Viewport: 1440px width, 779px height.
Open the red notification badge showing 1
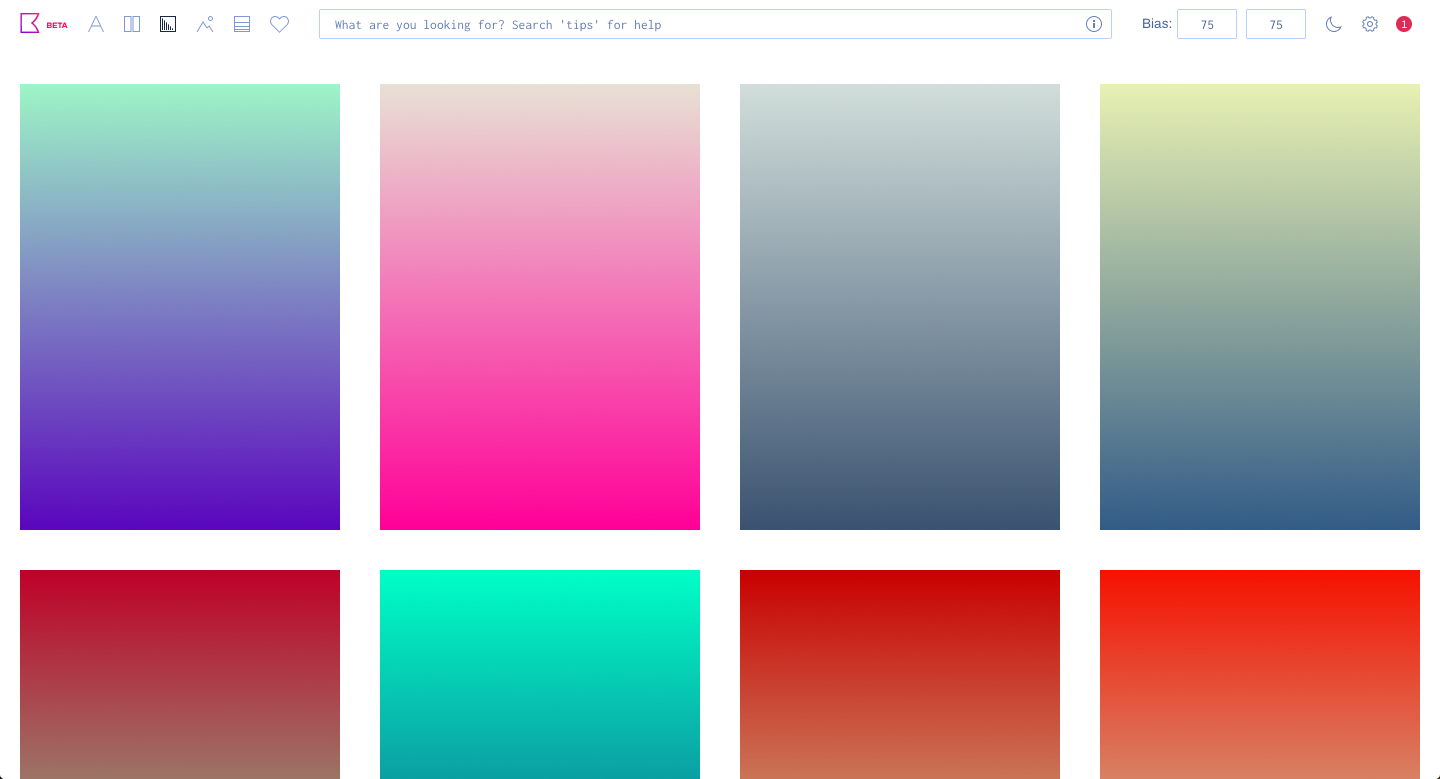coord(1404,24)
